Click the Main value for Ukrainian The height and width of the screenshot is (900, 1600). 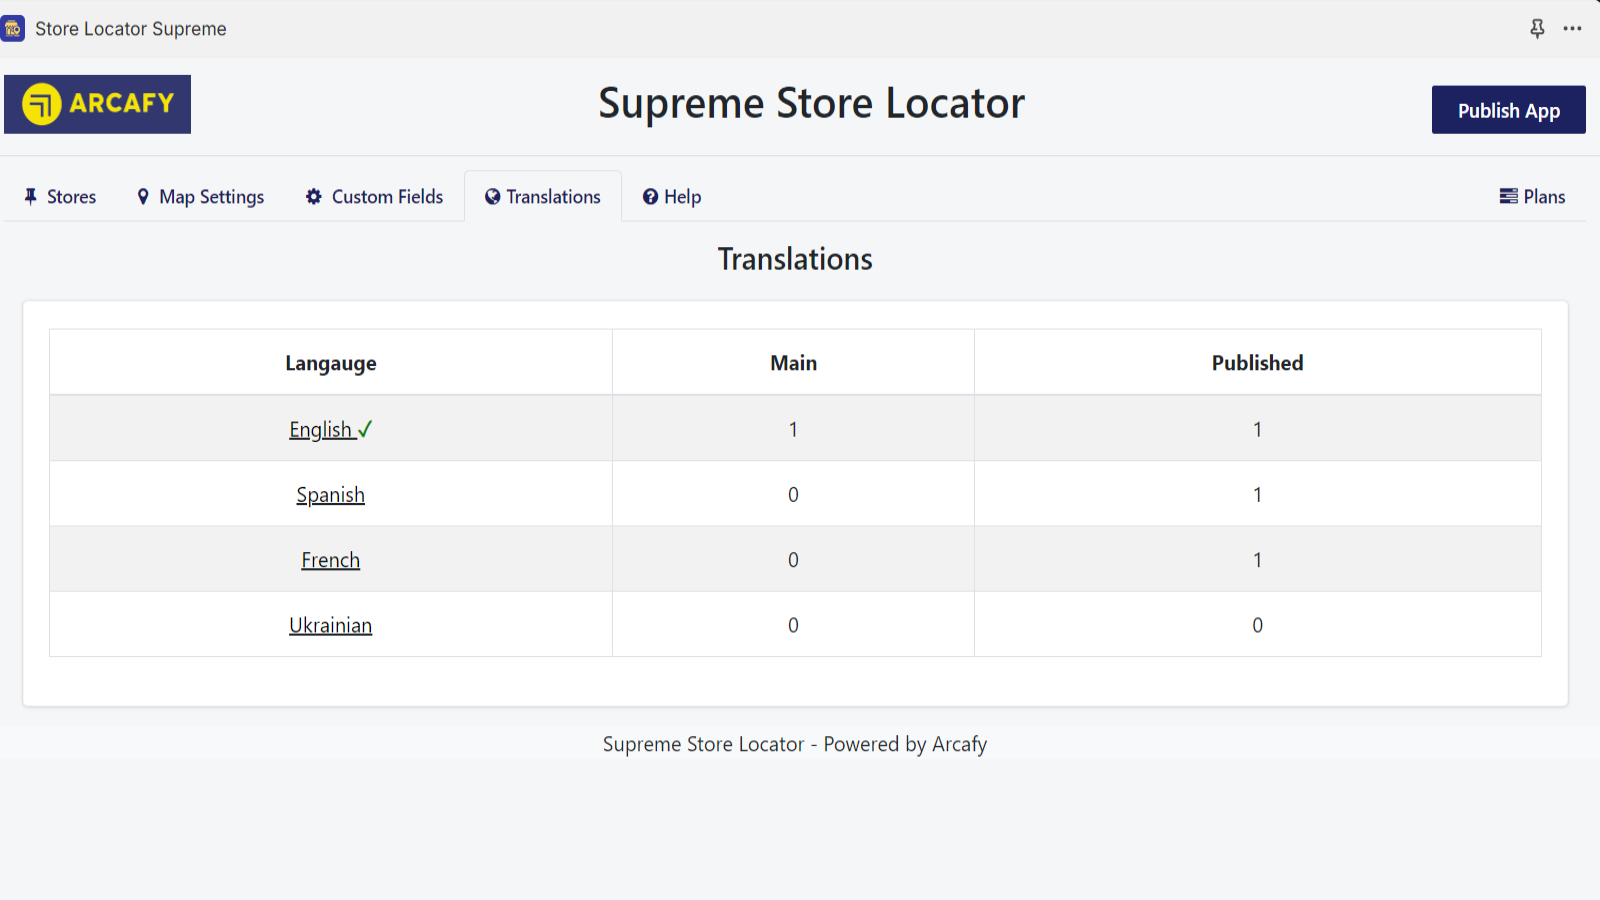pyautogui.click(x=793, y=625)
